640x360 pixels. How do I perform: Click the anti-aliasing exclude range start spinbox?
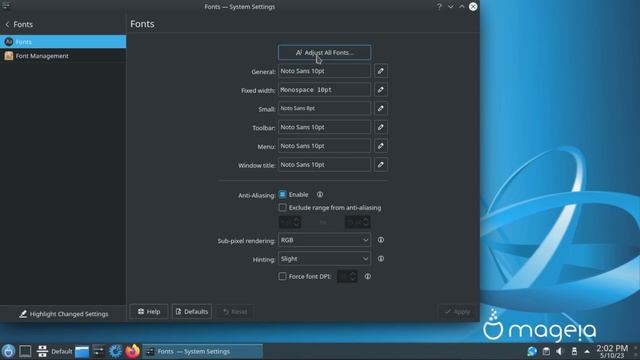[290, 222]
